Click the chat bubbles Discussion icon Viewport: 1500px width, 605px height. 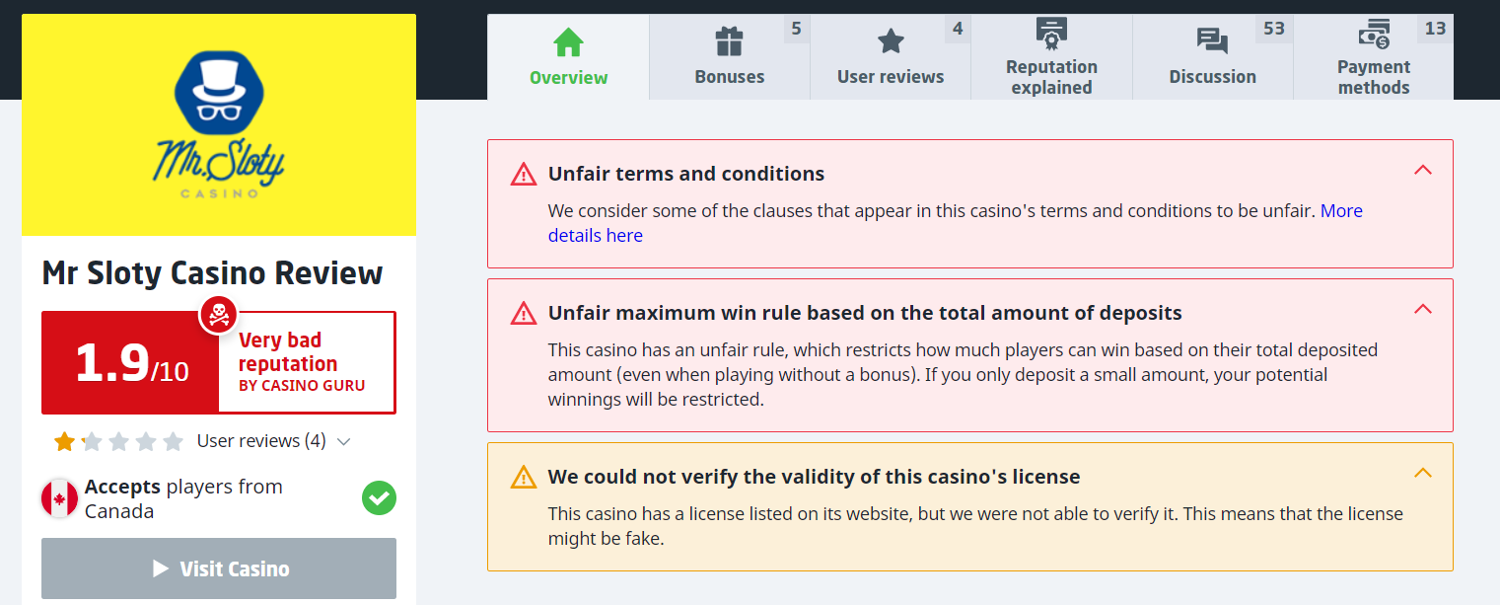click(x=1212, y=42)
